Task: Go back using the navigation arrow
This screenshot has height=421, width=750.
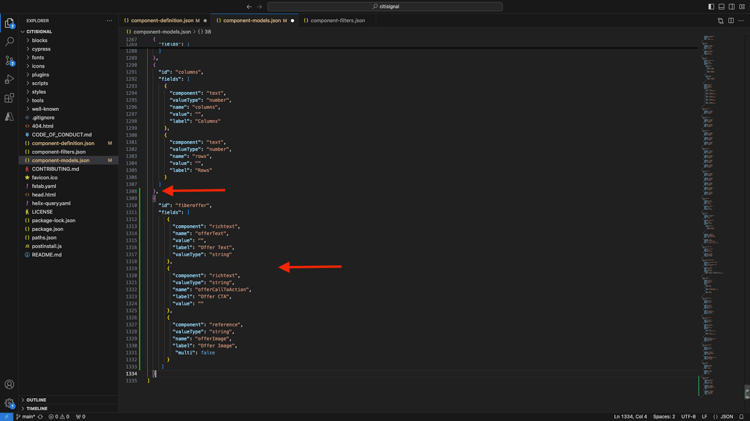Action: (249, 7)
